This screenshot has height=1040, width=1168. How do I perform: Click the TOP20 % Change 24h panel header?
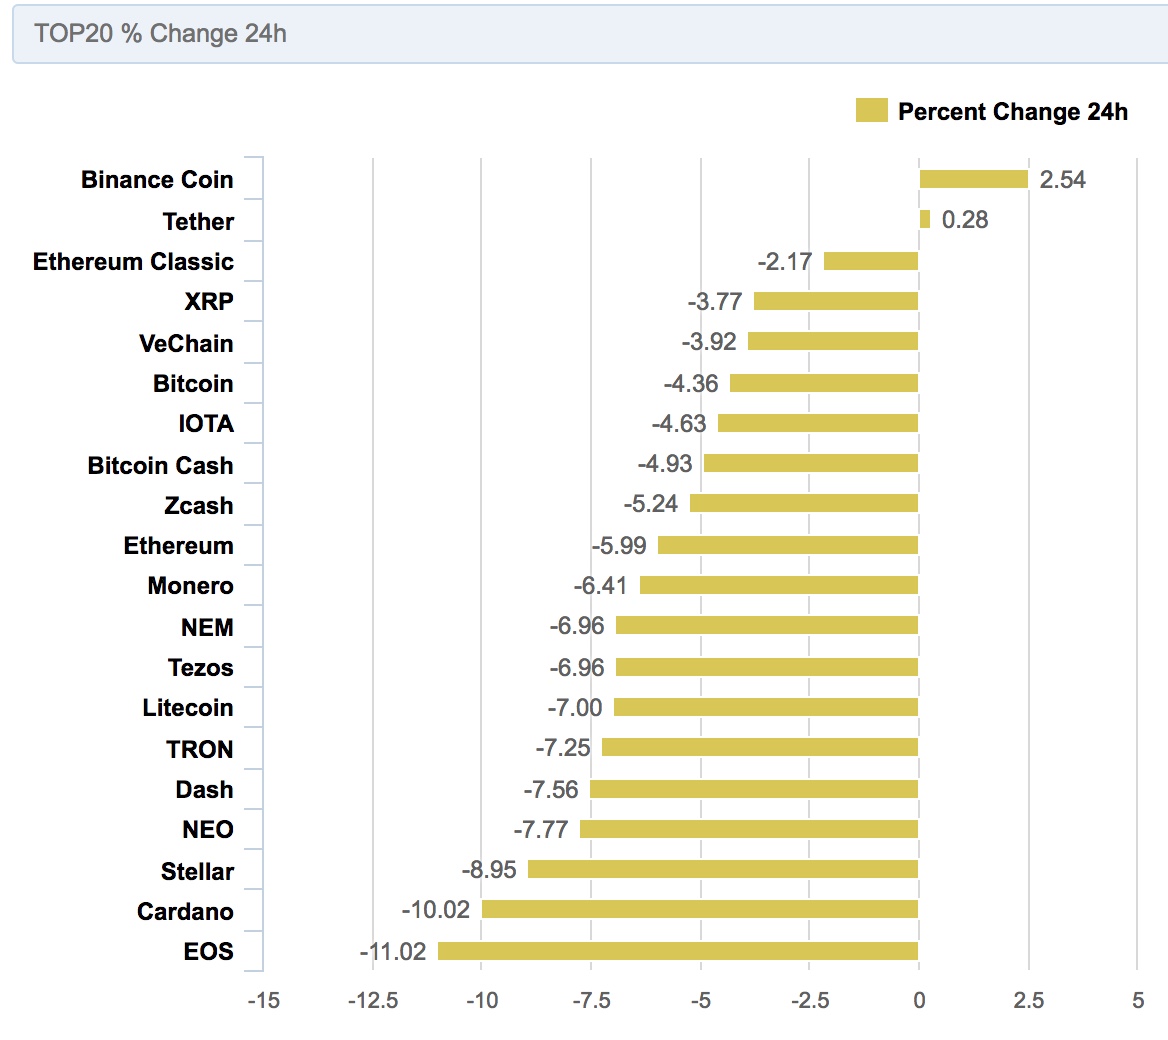pyautogui.click(x=590, y=34)
